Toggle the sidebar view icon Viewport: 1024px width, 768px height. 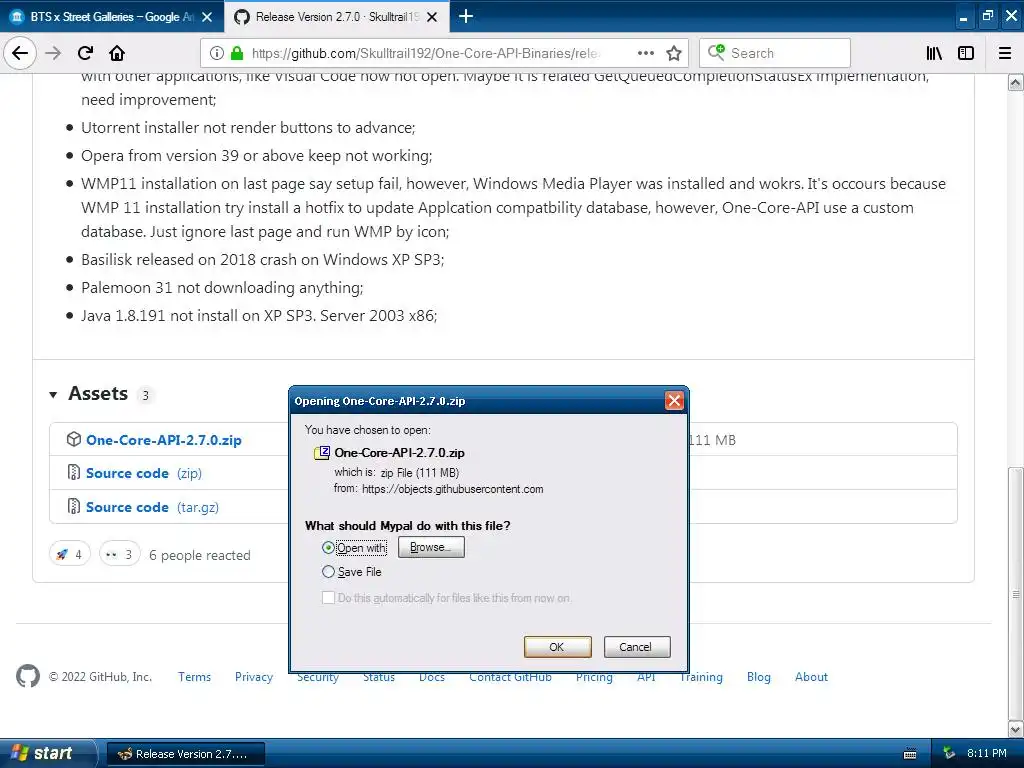point(966,53)
